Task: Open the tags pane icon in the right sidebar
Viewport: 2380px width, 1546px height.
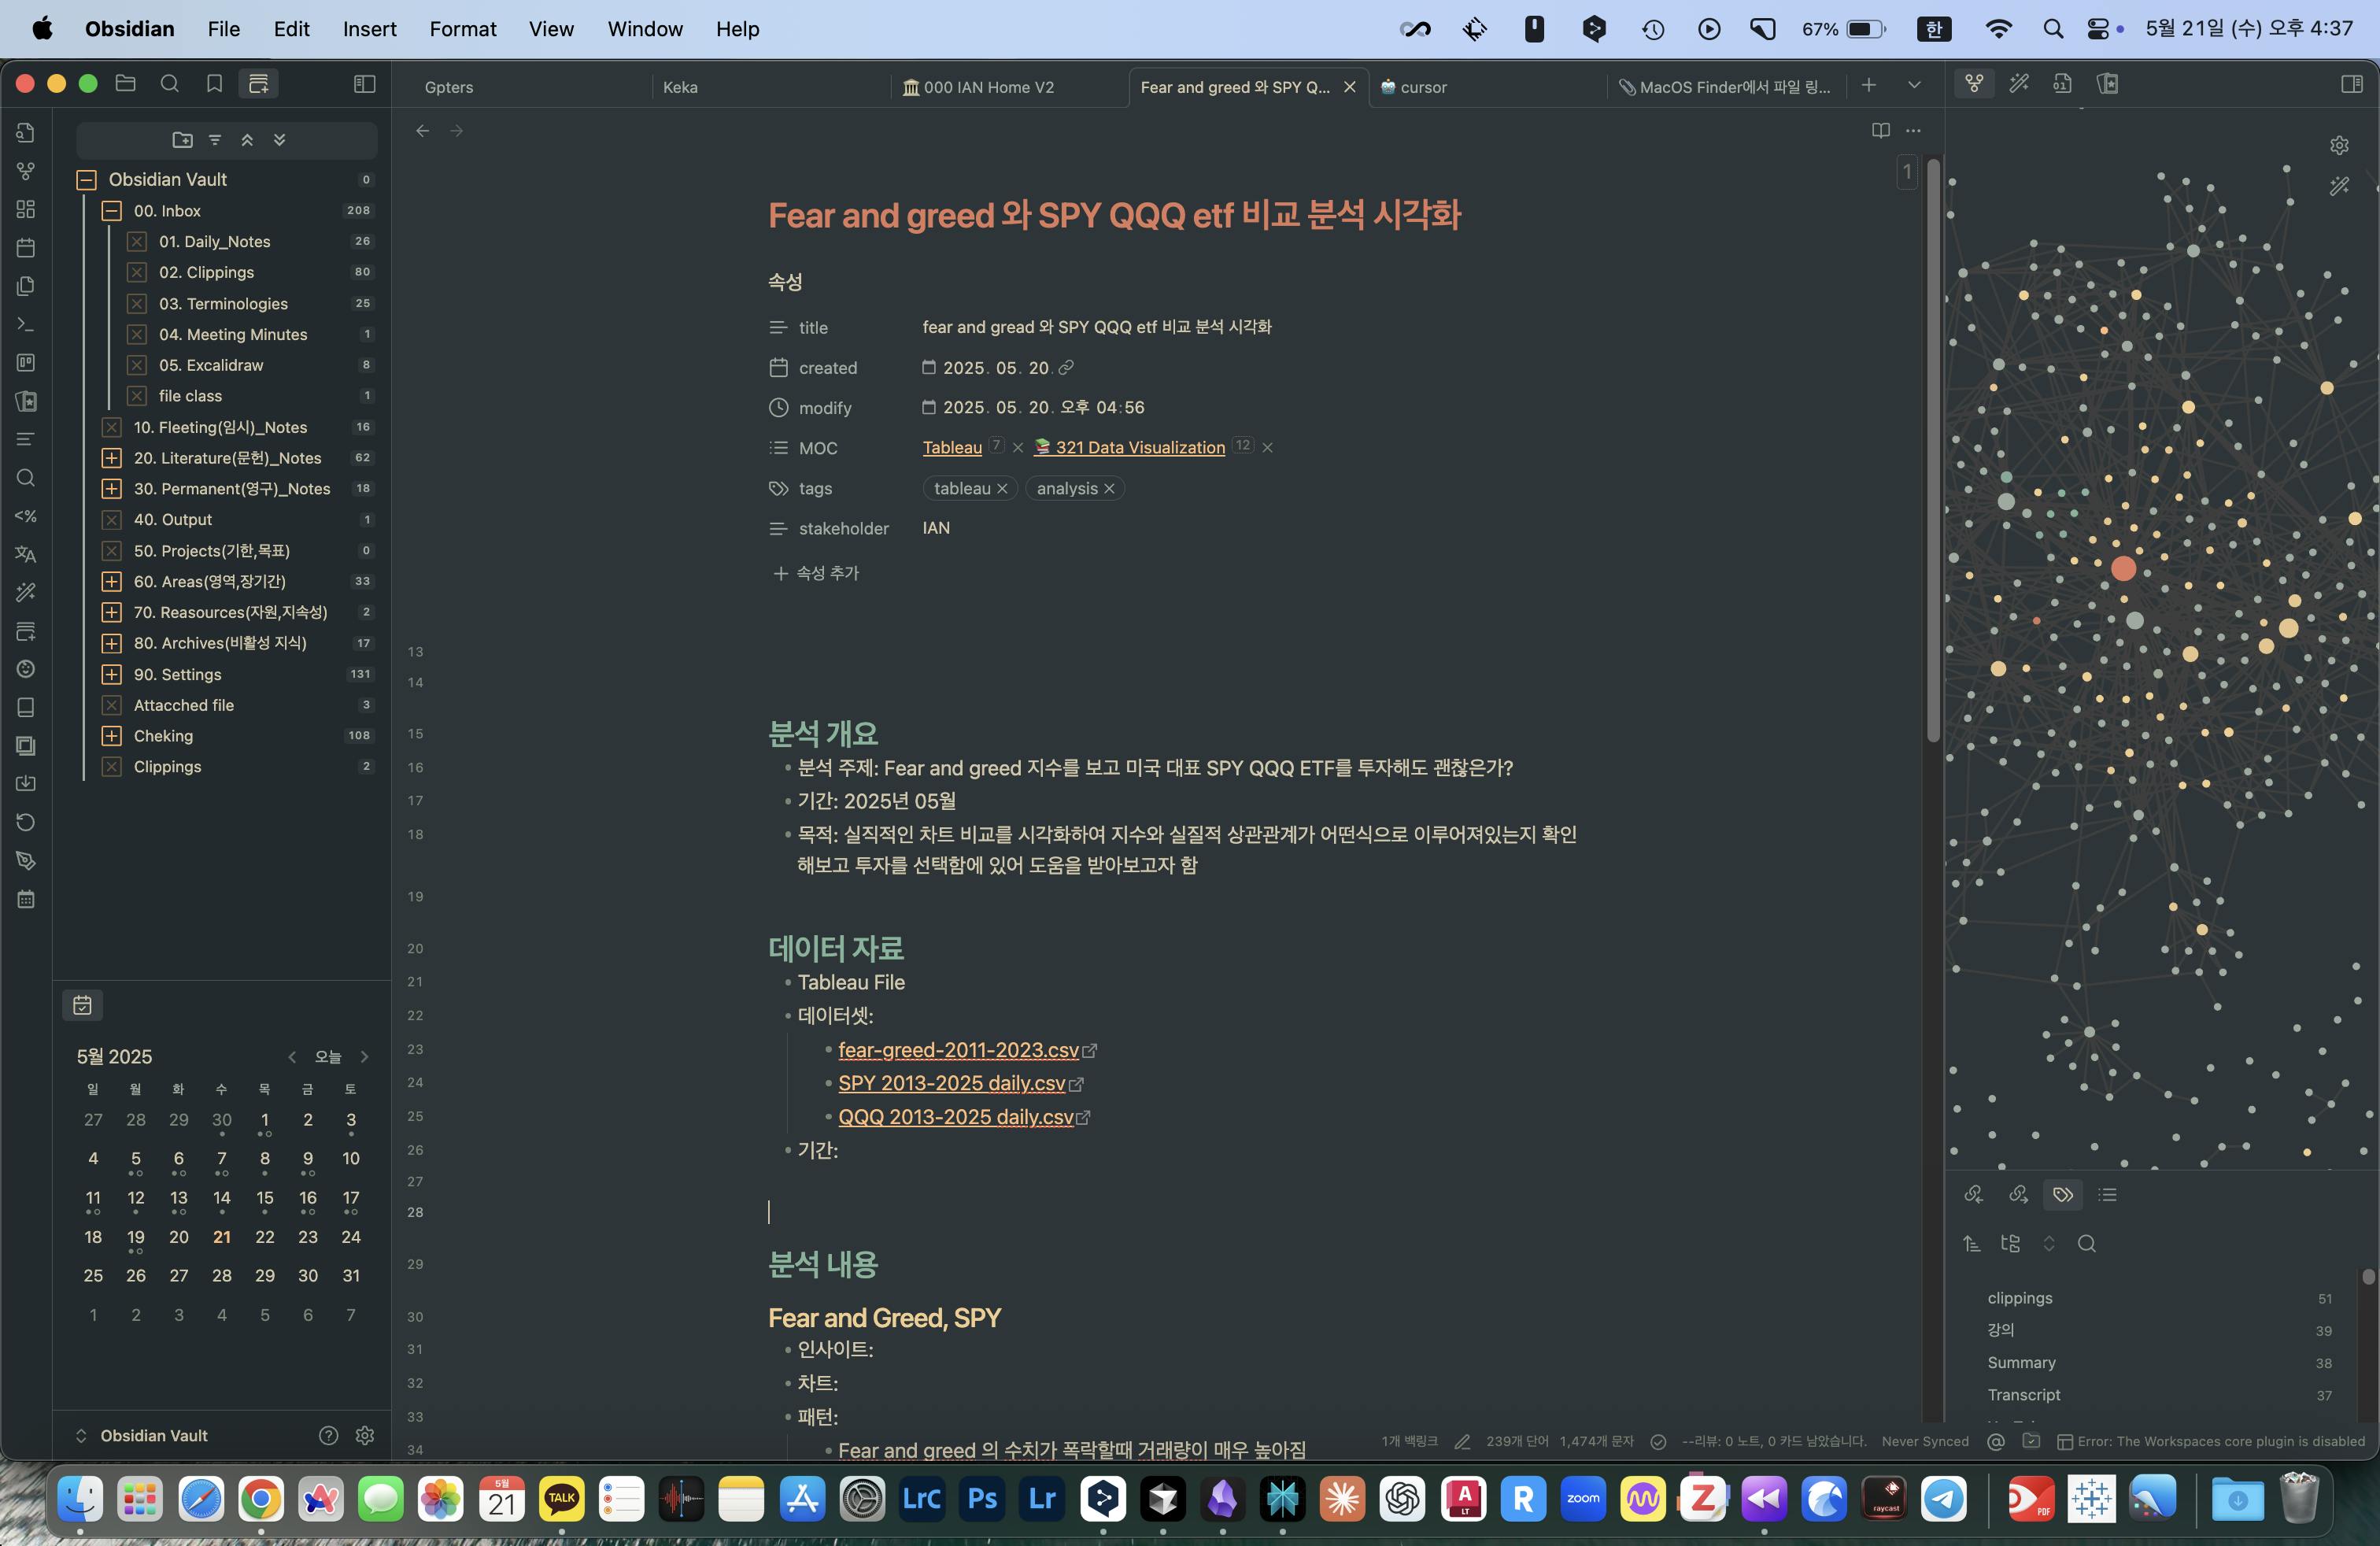Action: (2062, 1194)
